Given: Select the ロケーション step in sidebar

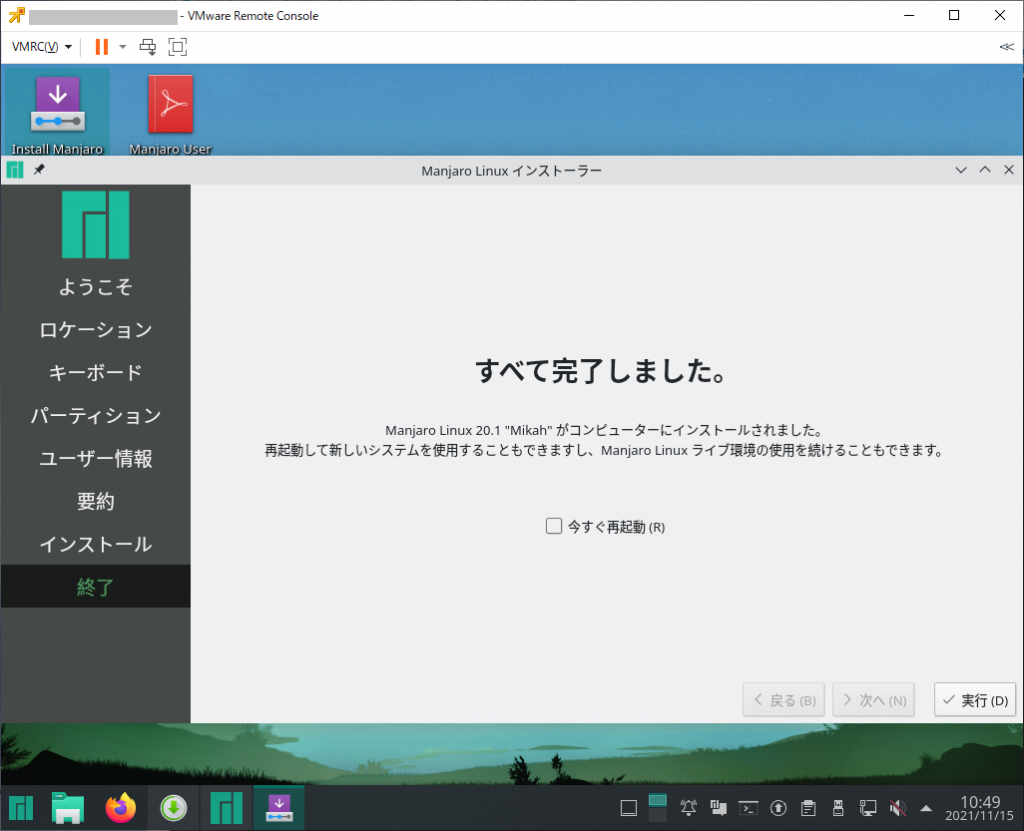Looking at the screenshot, I should tap(95, 330).
